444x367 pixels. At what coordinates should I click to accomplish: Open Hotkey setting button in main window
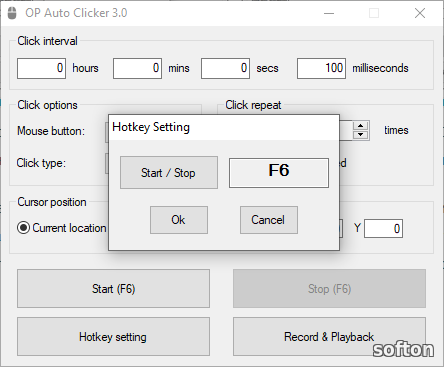click(113, 337)
